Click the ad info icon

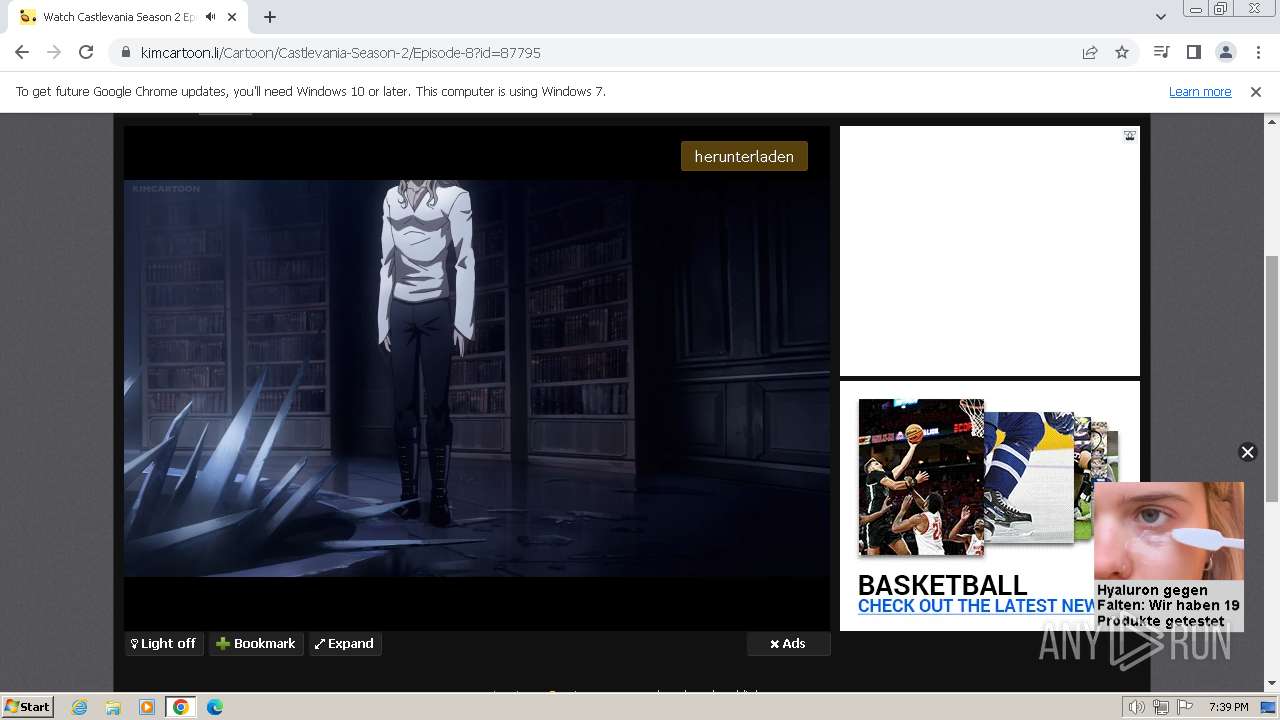tap(1129, 136)
